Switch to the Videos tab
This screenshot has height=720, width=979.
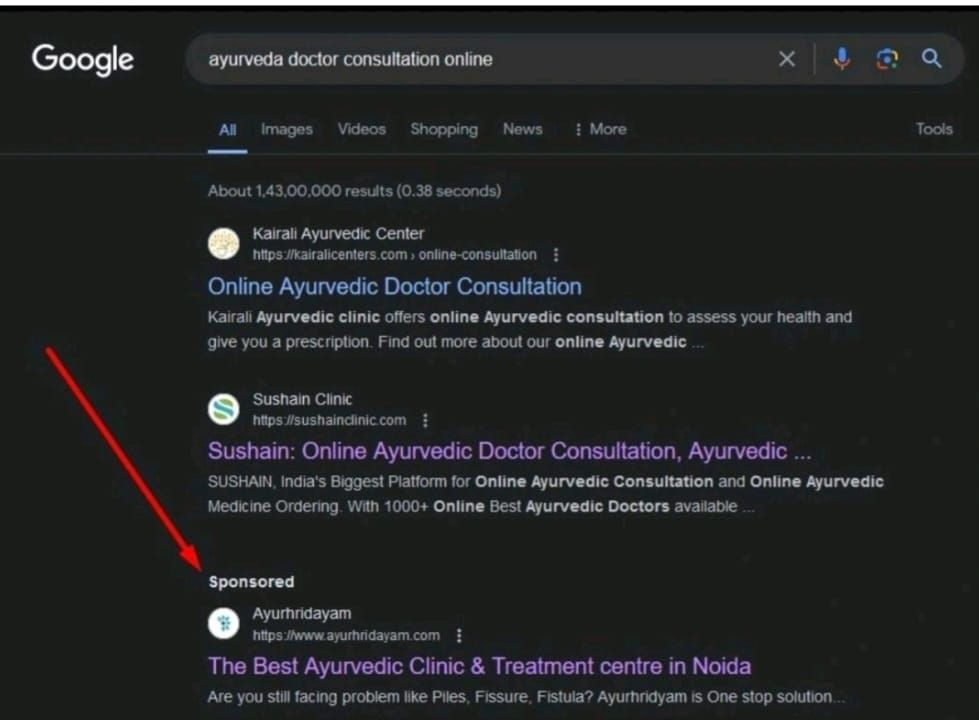362,129
